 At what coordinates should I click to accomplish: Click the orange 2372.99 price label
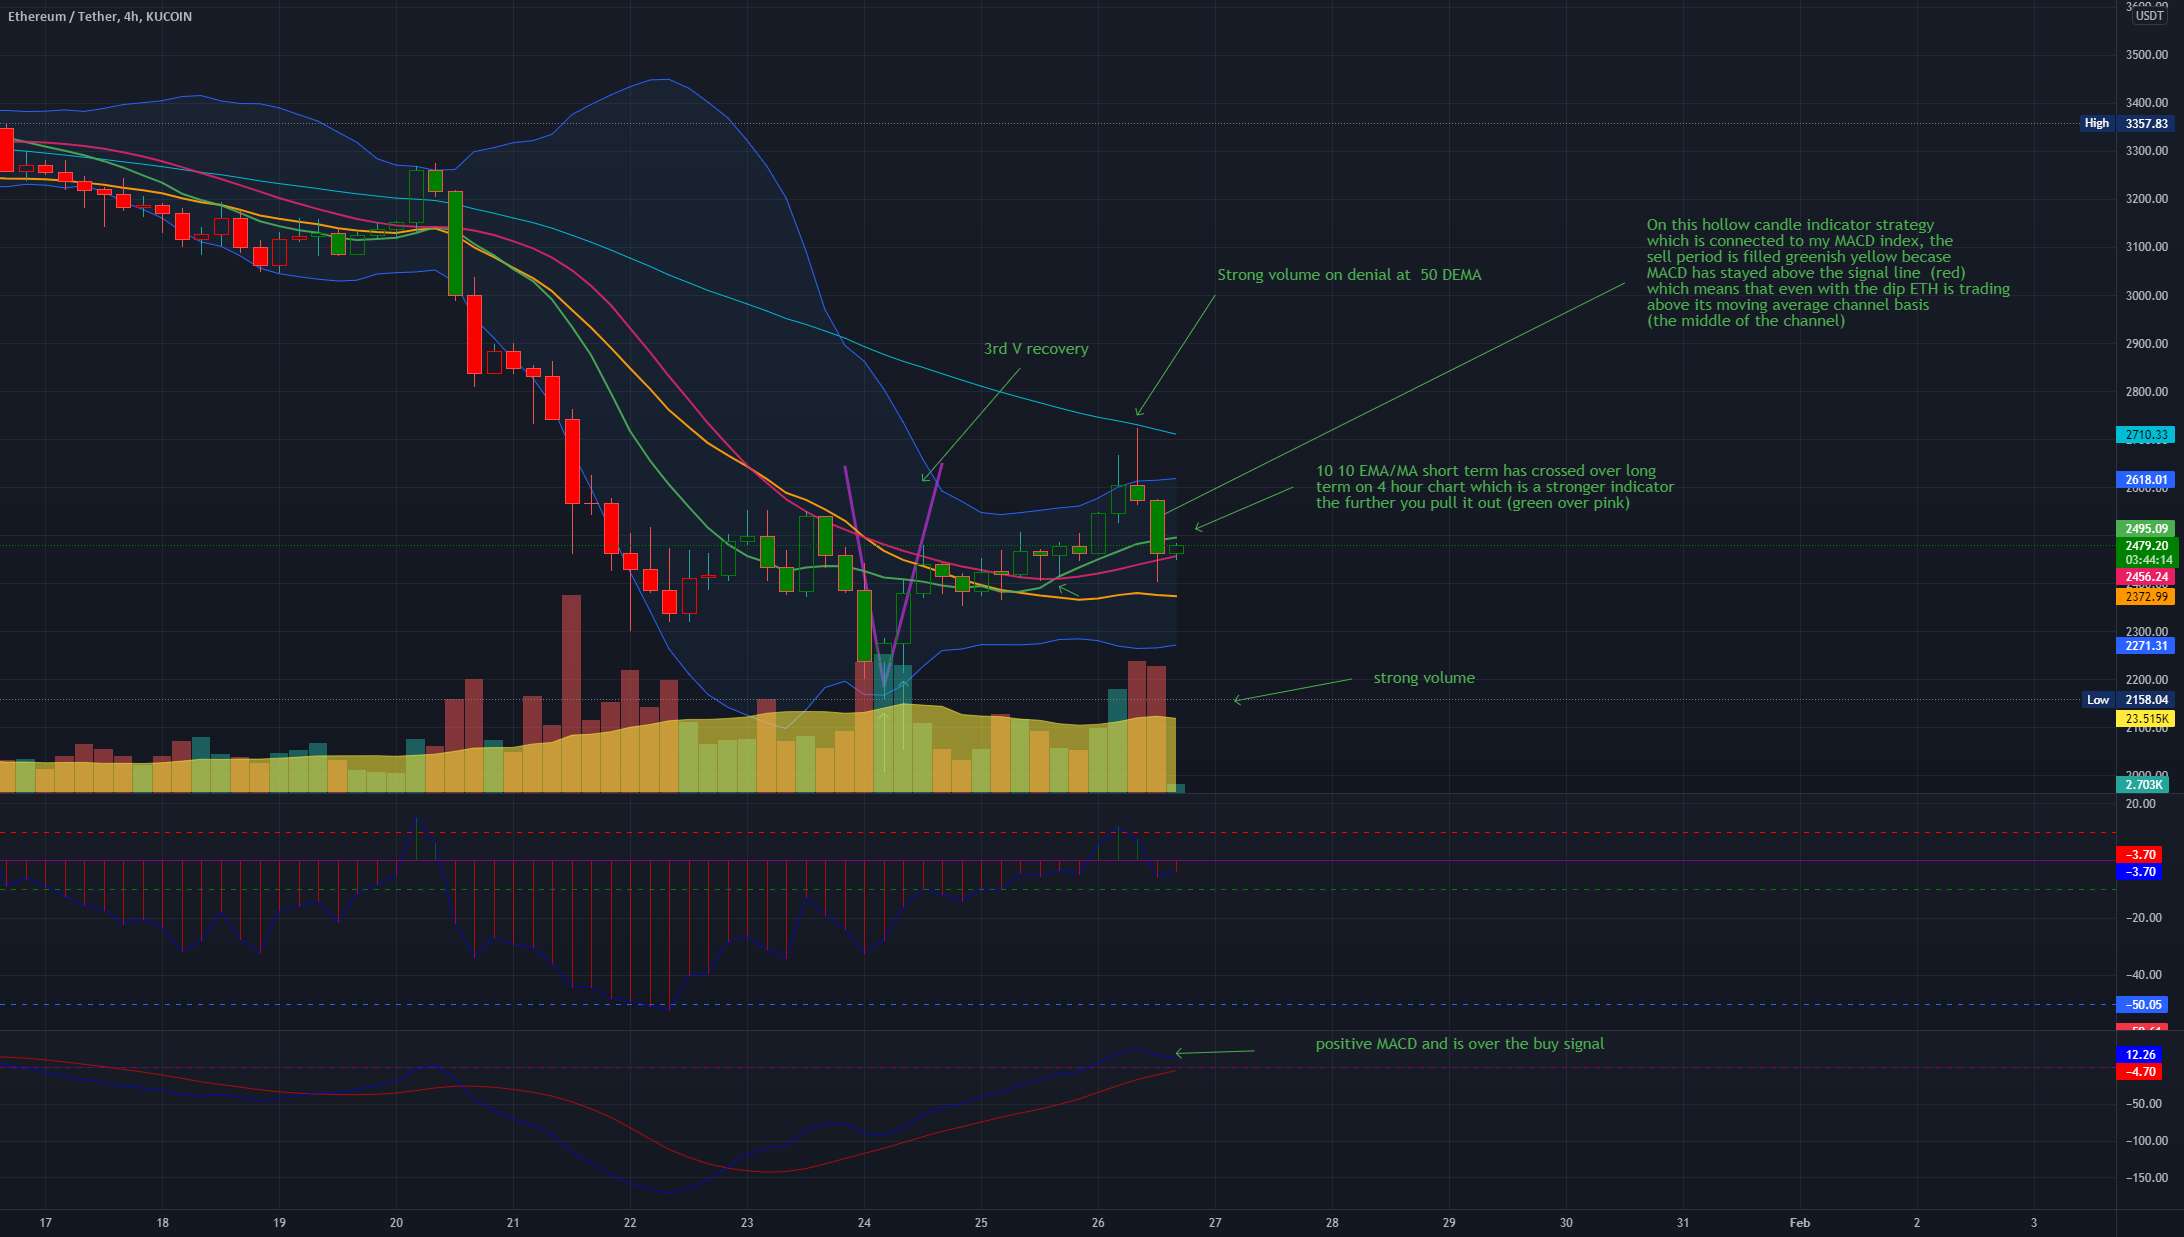[2146, 597]
